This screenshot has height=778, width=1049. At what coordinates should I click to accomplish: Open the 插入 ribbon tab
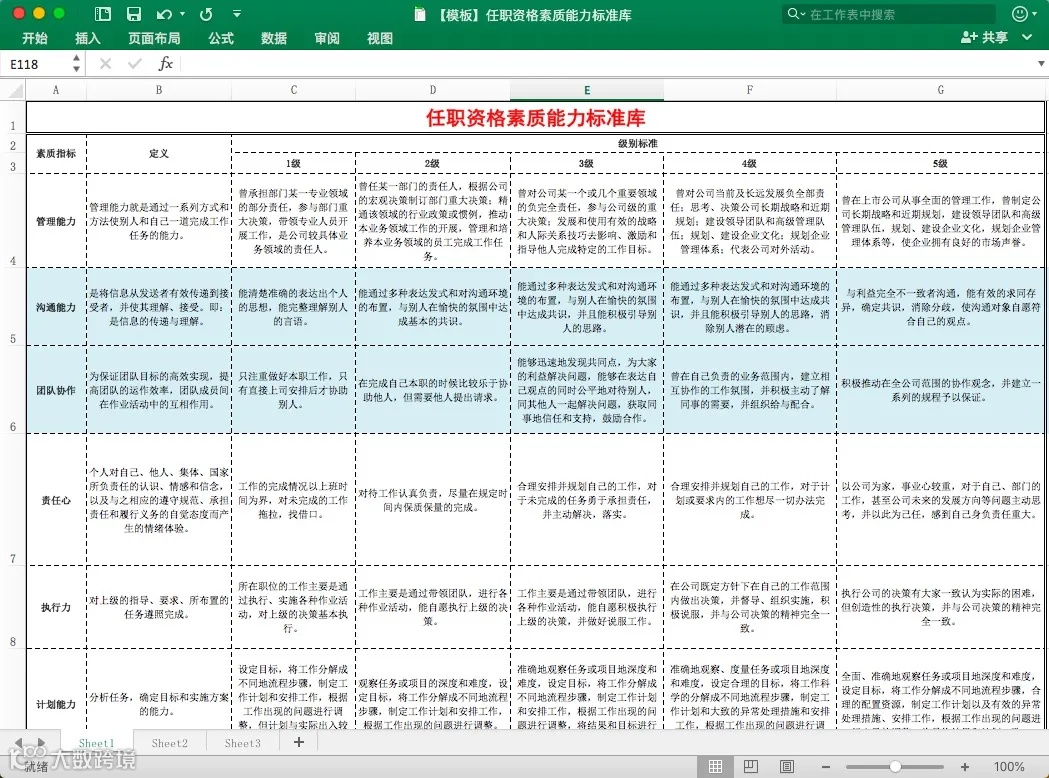tap(88, 38)
